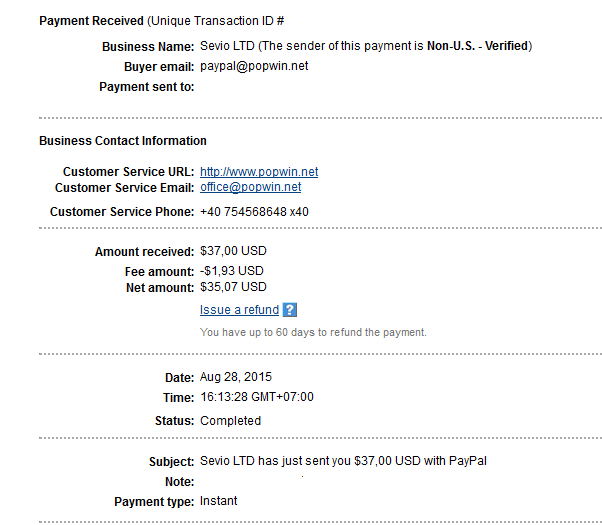Screen dimensions: 602x525
Task: Click the $35,07 USD net amount
Action: [x=233, y=287]
